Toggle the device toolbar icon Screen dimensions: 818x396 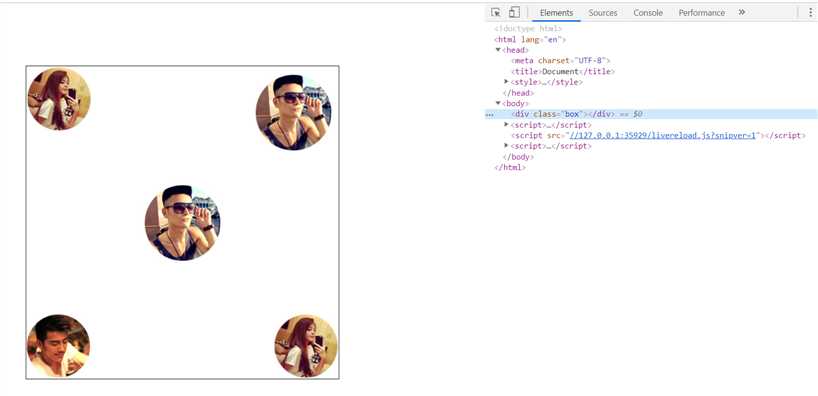tap(514, 13)
